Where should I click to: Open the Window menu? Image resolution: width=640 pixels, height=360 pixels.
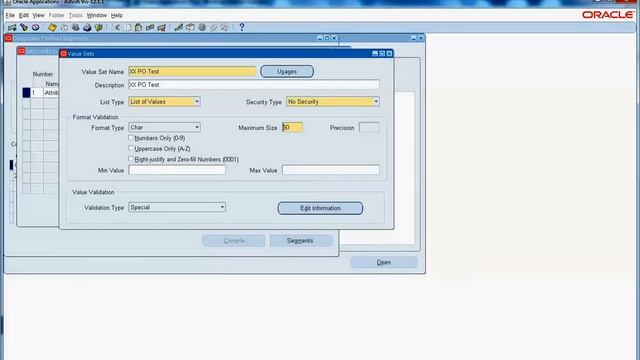click(96, 15)
